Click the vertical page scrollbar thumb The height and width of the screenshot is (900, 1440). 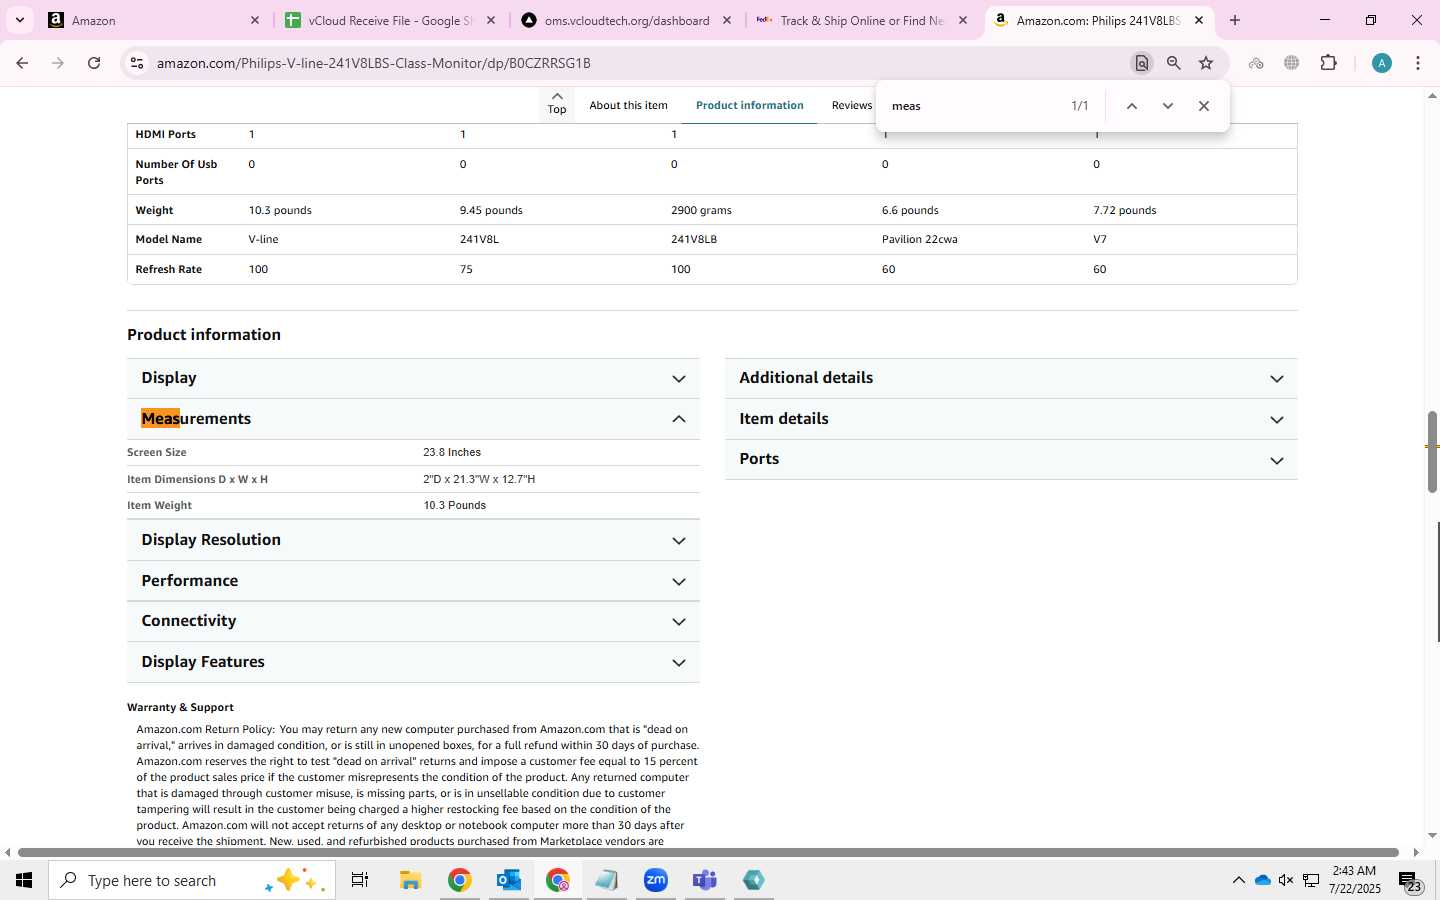1432,451
